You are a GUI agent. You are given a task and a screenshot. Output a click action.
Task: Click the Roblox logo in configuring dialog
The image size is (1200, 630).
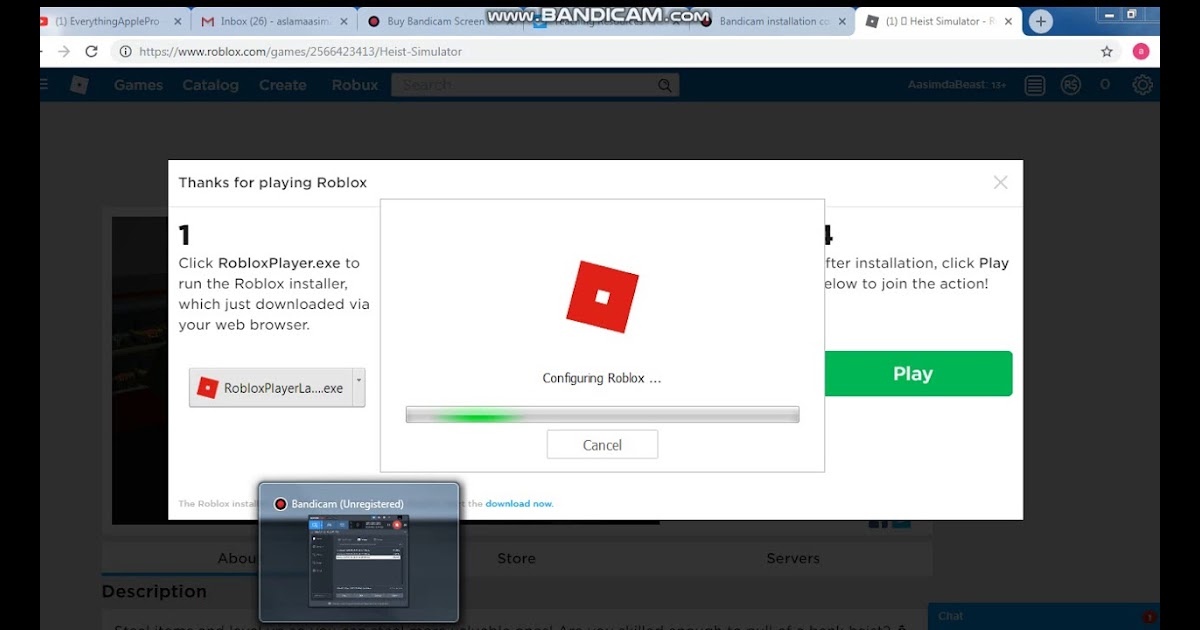(x=602, y=297)
